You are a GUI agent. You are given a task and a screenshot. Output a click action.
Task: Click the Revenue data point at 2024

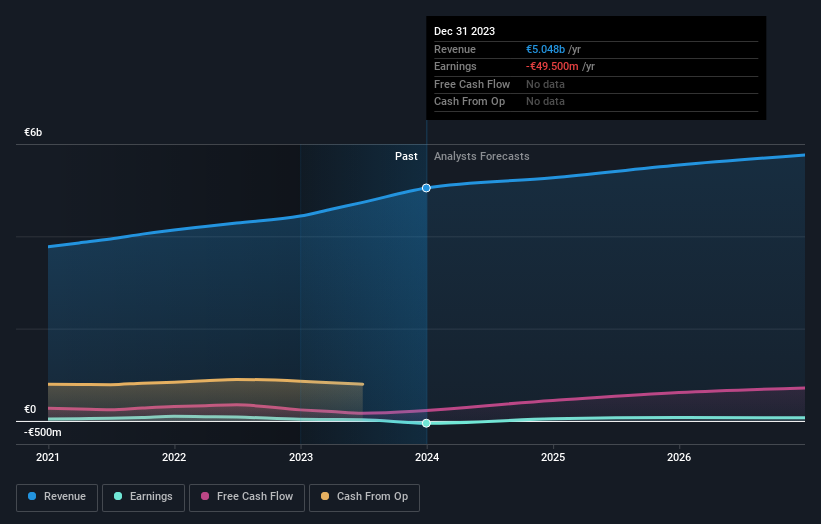(426, 188)
